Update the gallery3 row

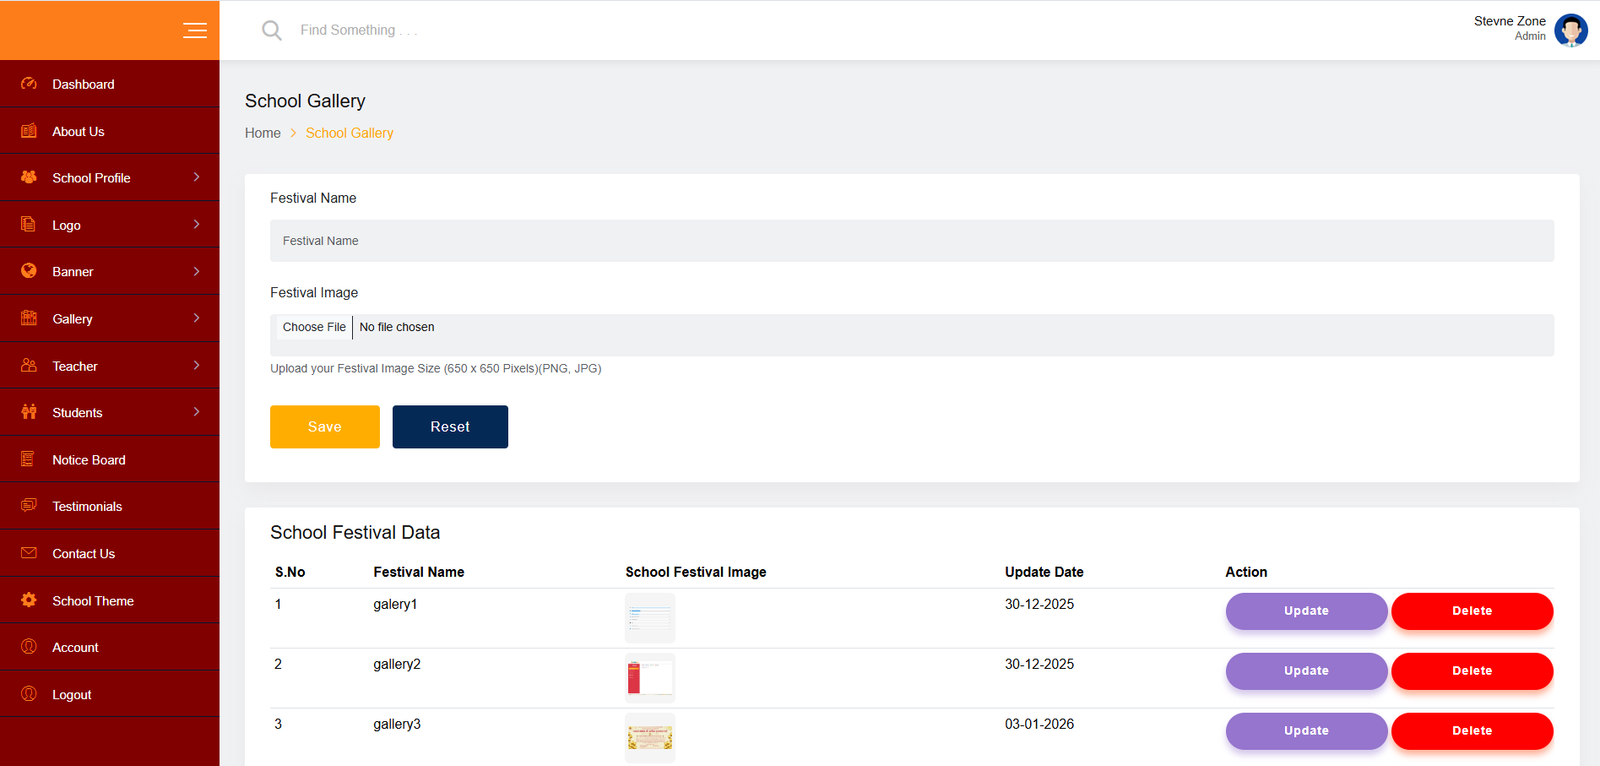coord(1306,731)
